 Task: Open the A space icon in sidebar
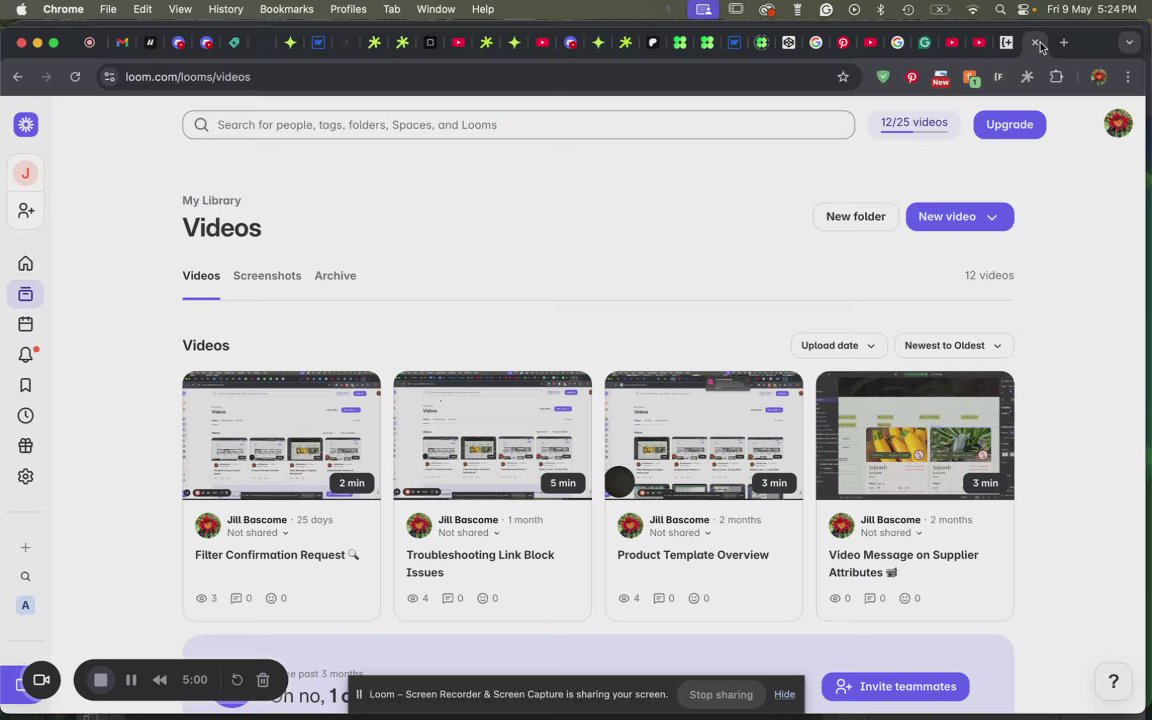(x=26, y=605)
